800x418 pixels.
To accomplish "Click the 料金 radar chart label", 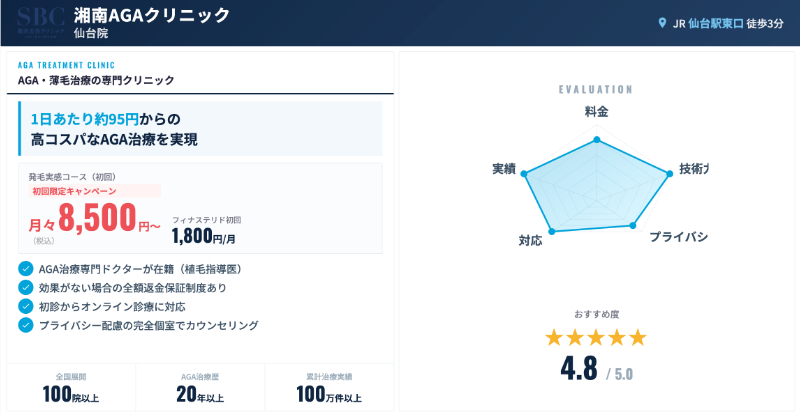I will pyautogui.click(x=596, y=112).
